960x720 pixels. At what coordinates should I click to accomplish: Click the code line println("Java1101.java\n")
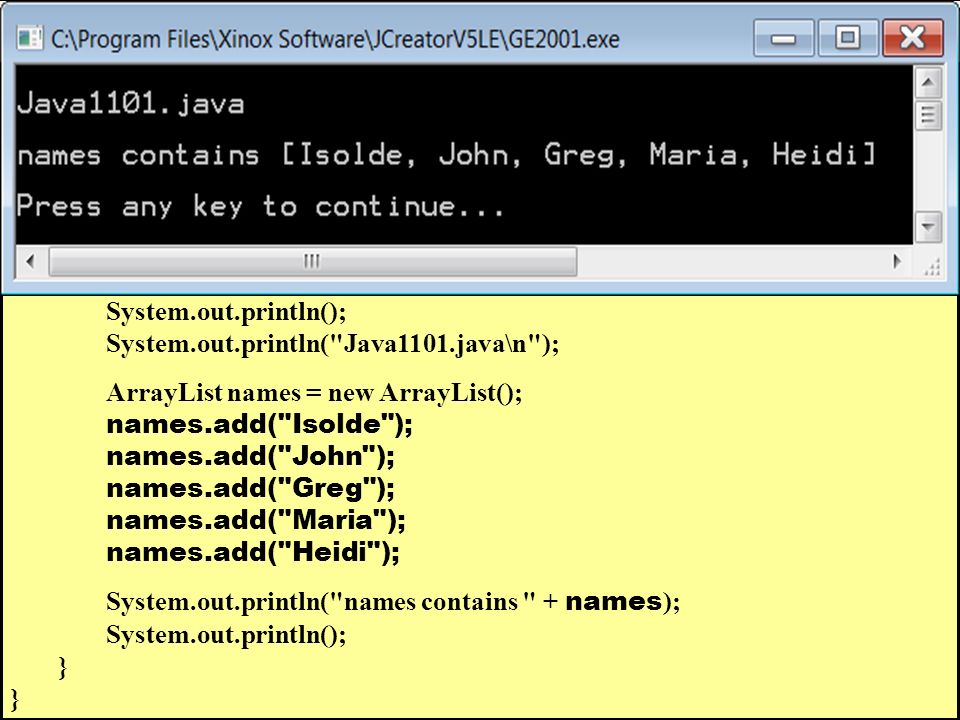click(332, 343)
